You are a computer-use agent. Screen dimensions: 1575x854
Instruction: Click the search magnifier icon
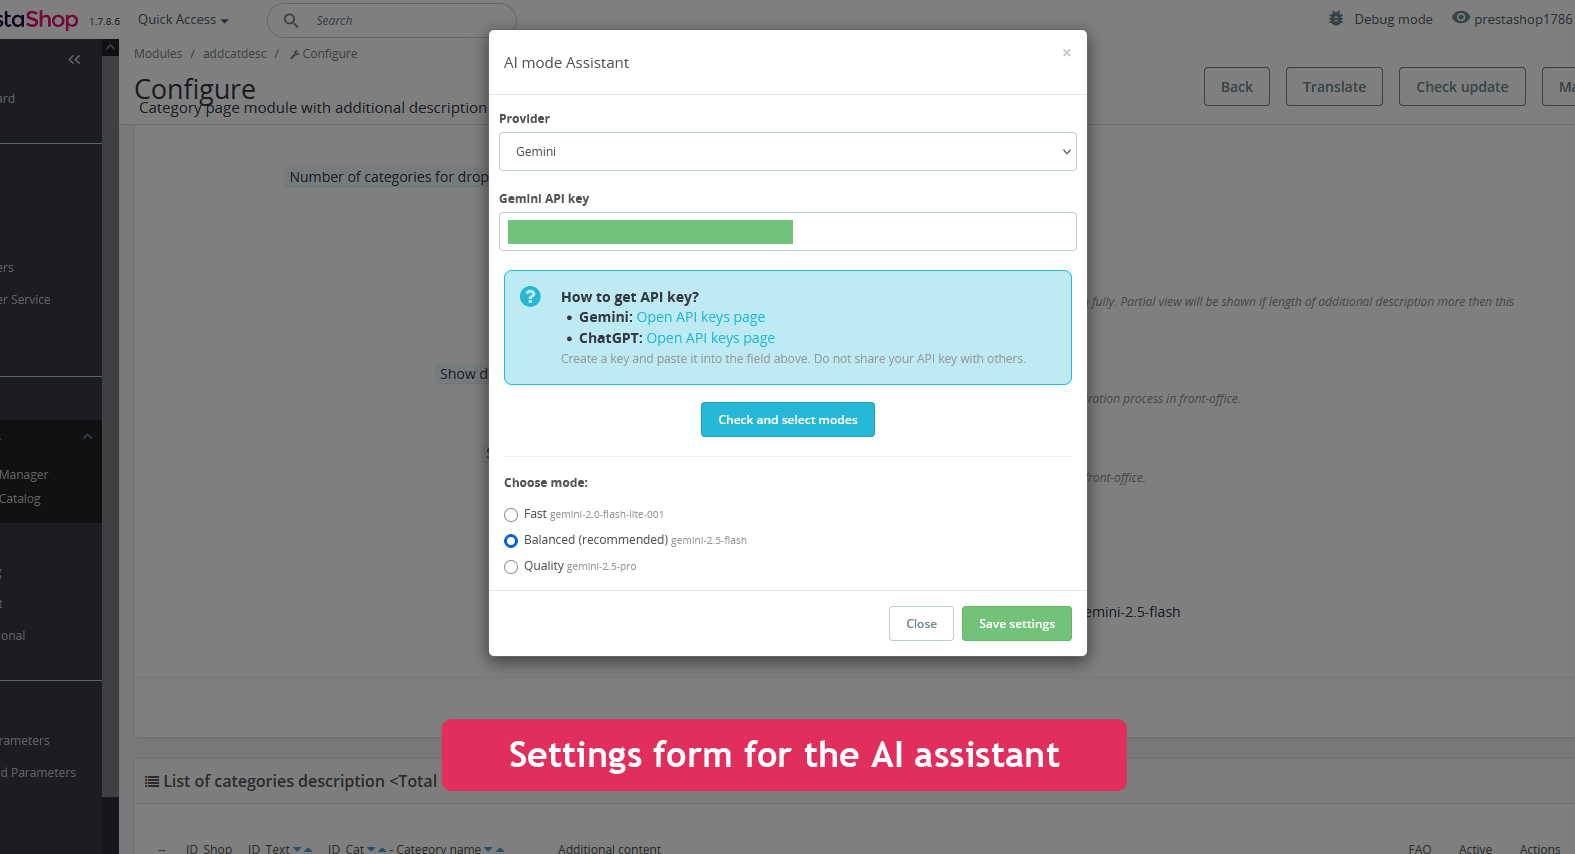click(291, 20)
